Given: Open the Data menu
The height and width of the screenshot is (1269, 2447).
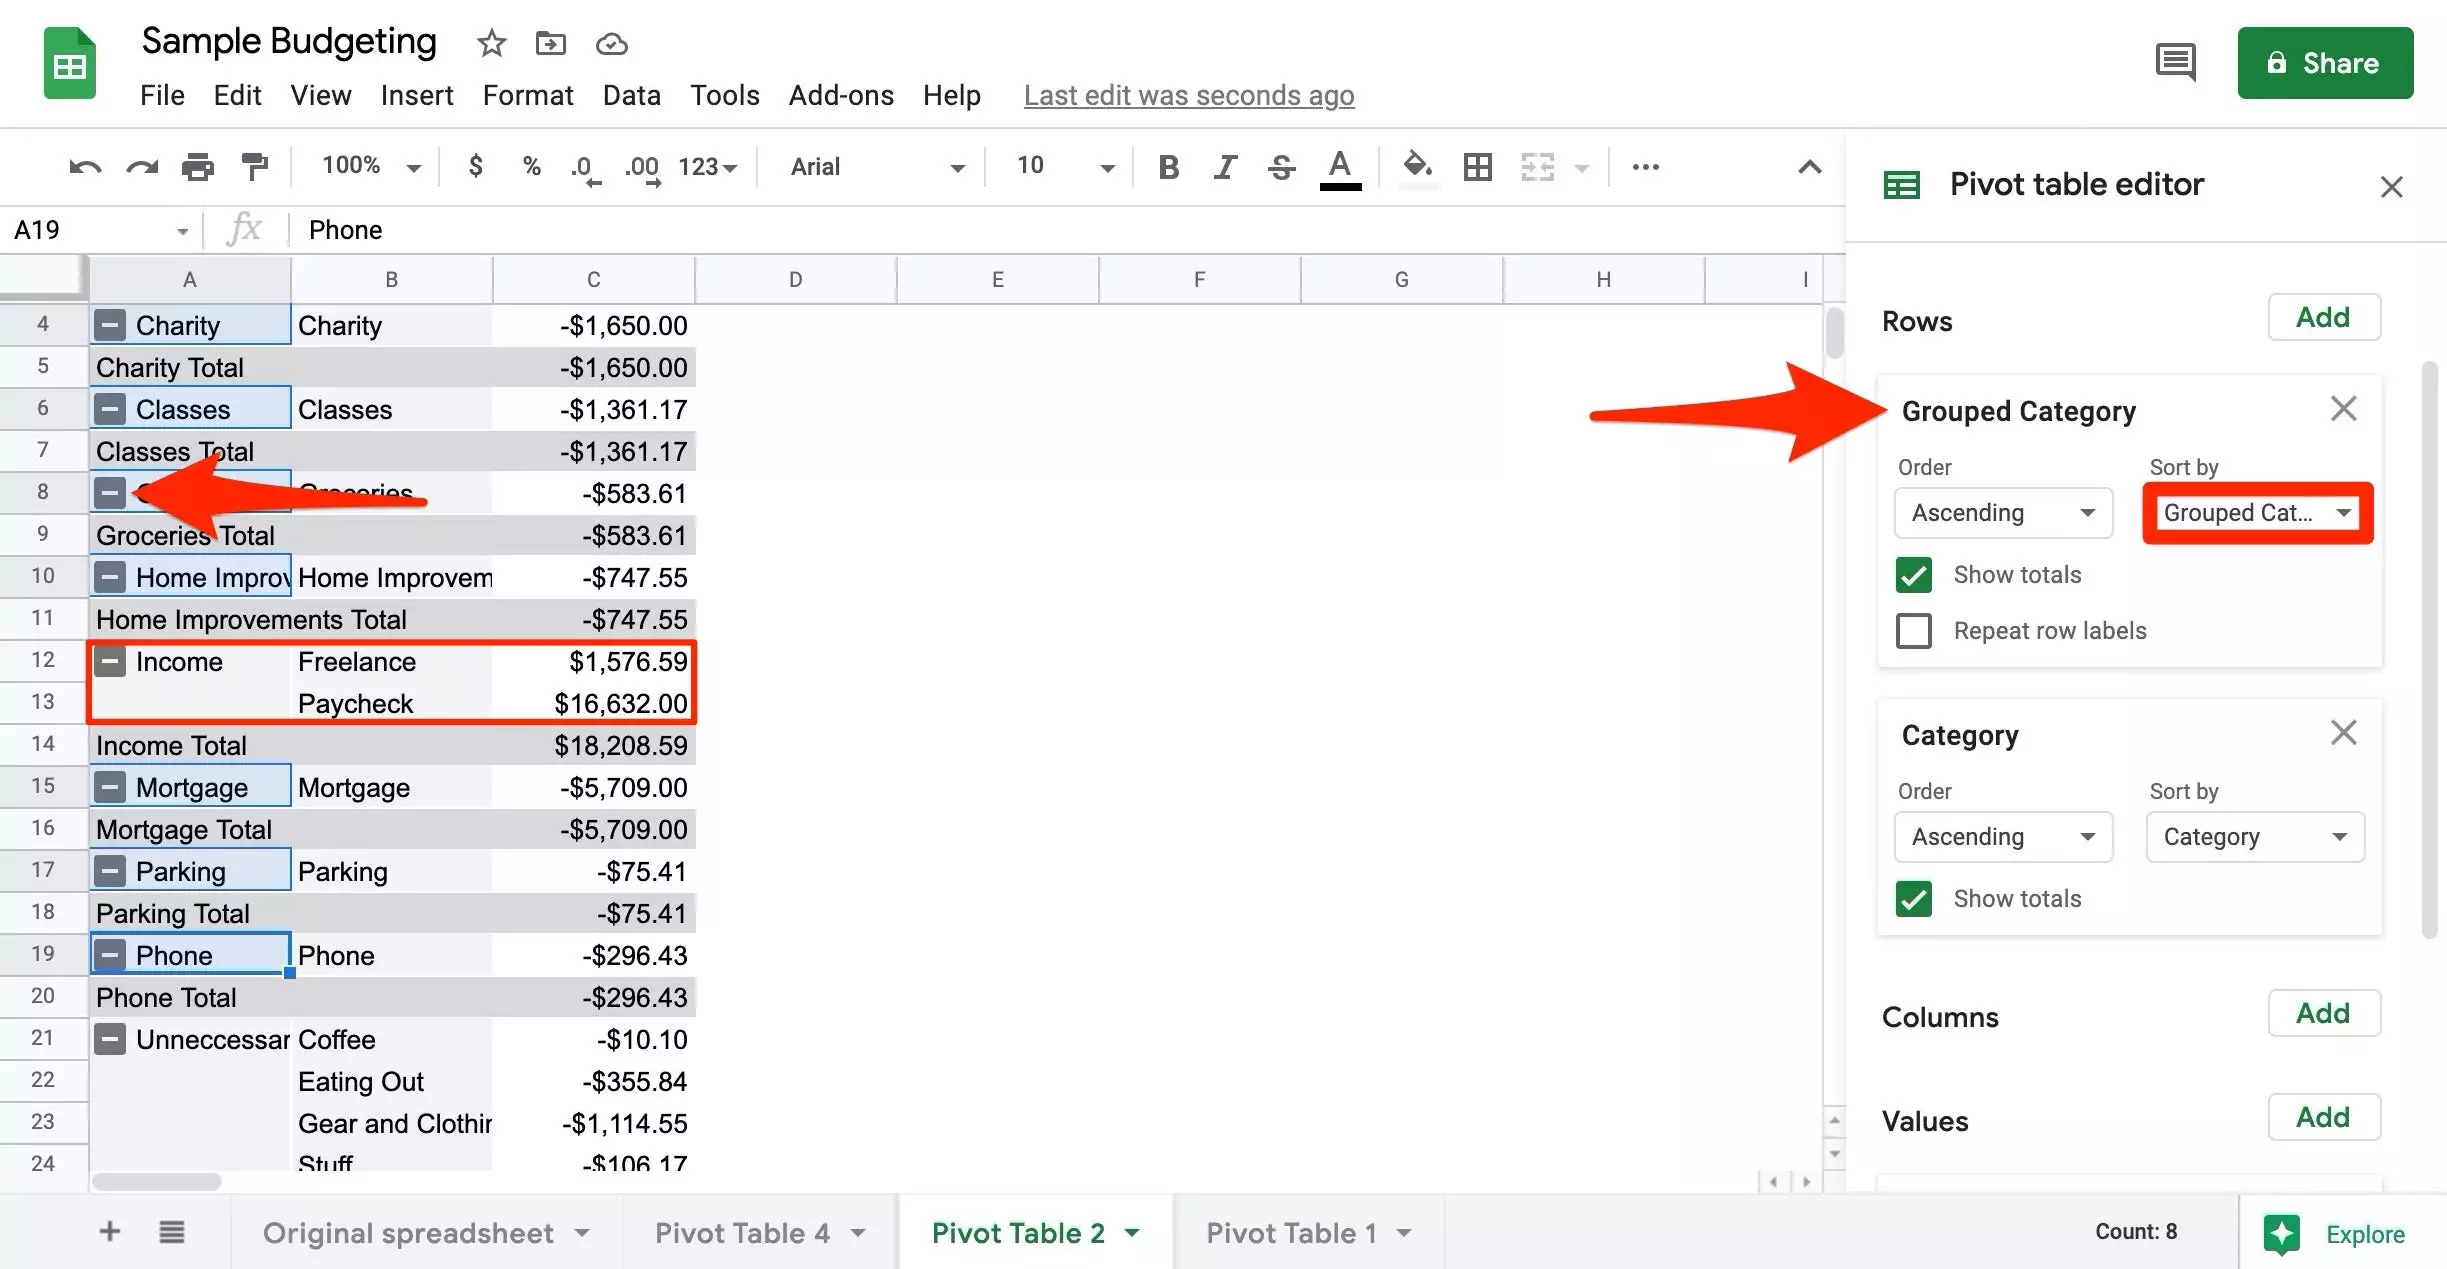Looking at the screenshot, I should pos(631,95).
